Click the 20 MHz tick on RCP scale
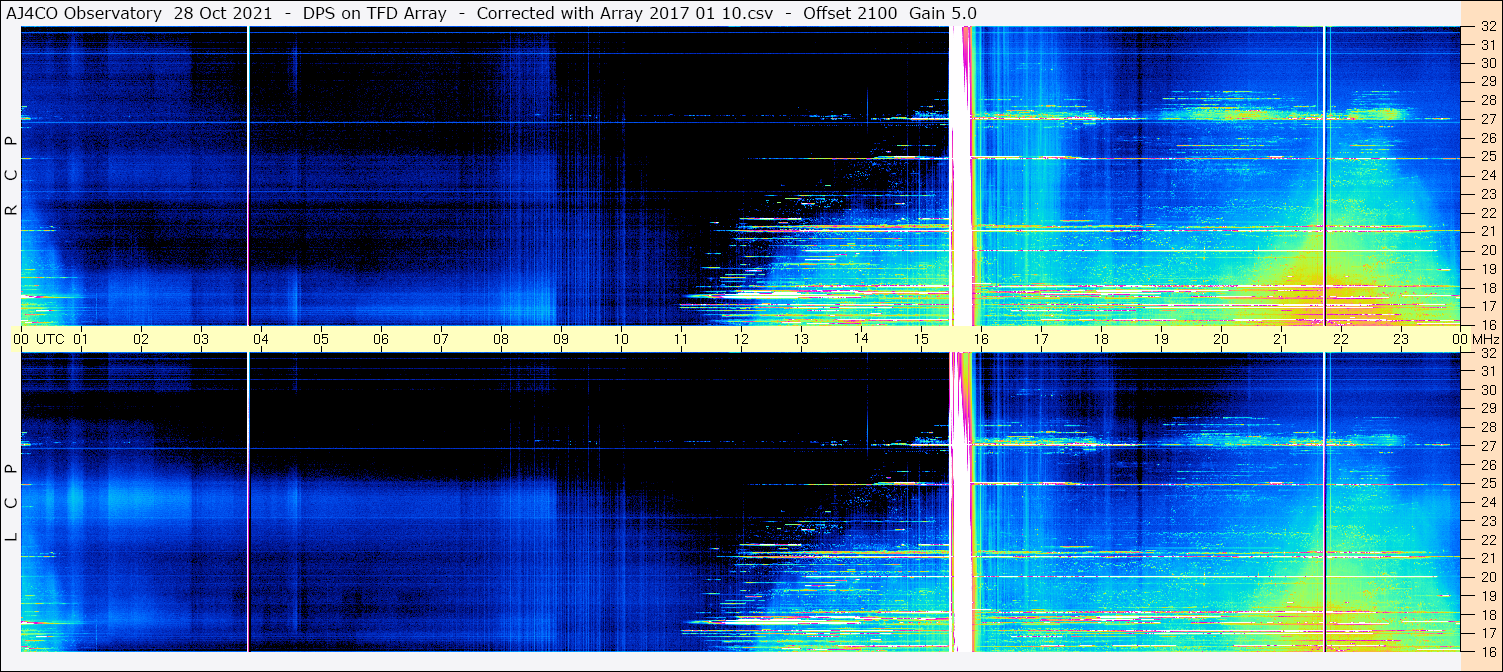Image resolution: width=1503 pixels, height=672 pixels. [x=1488, y=250]
